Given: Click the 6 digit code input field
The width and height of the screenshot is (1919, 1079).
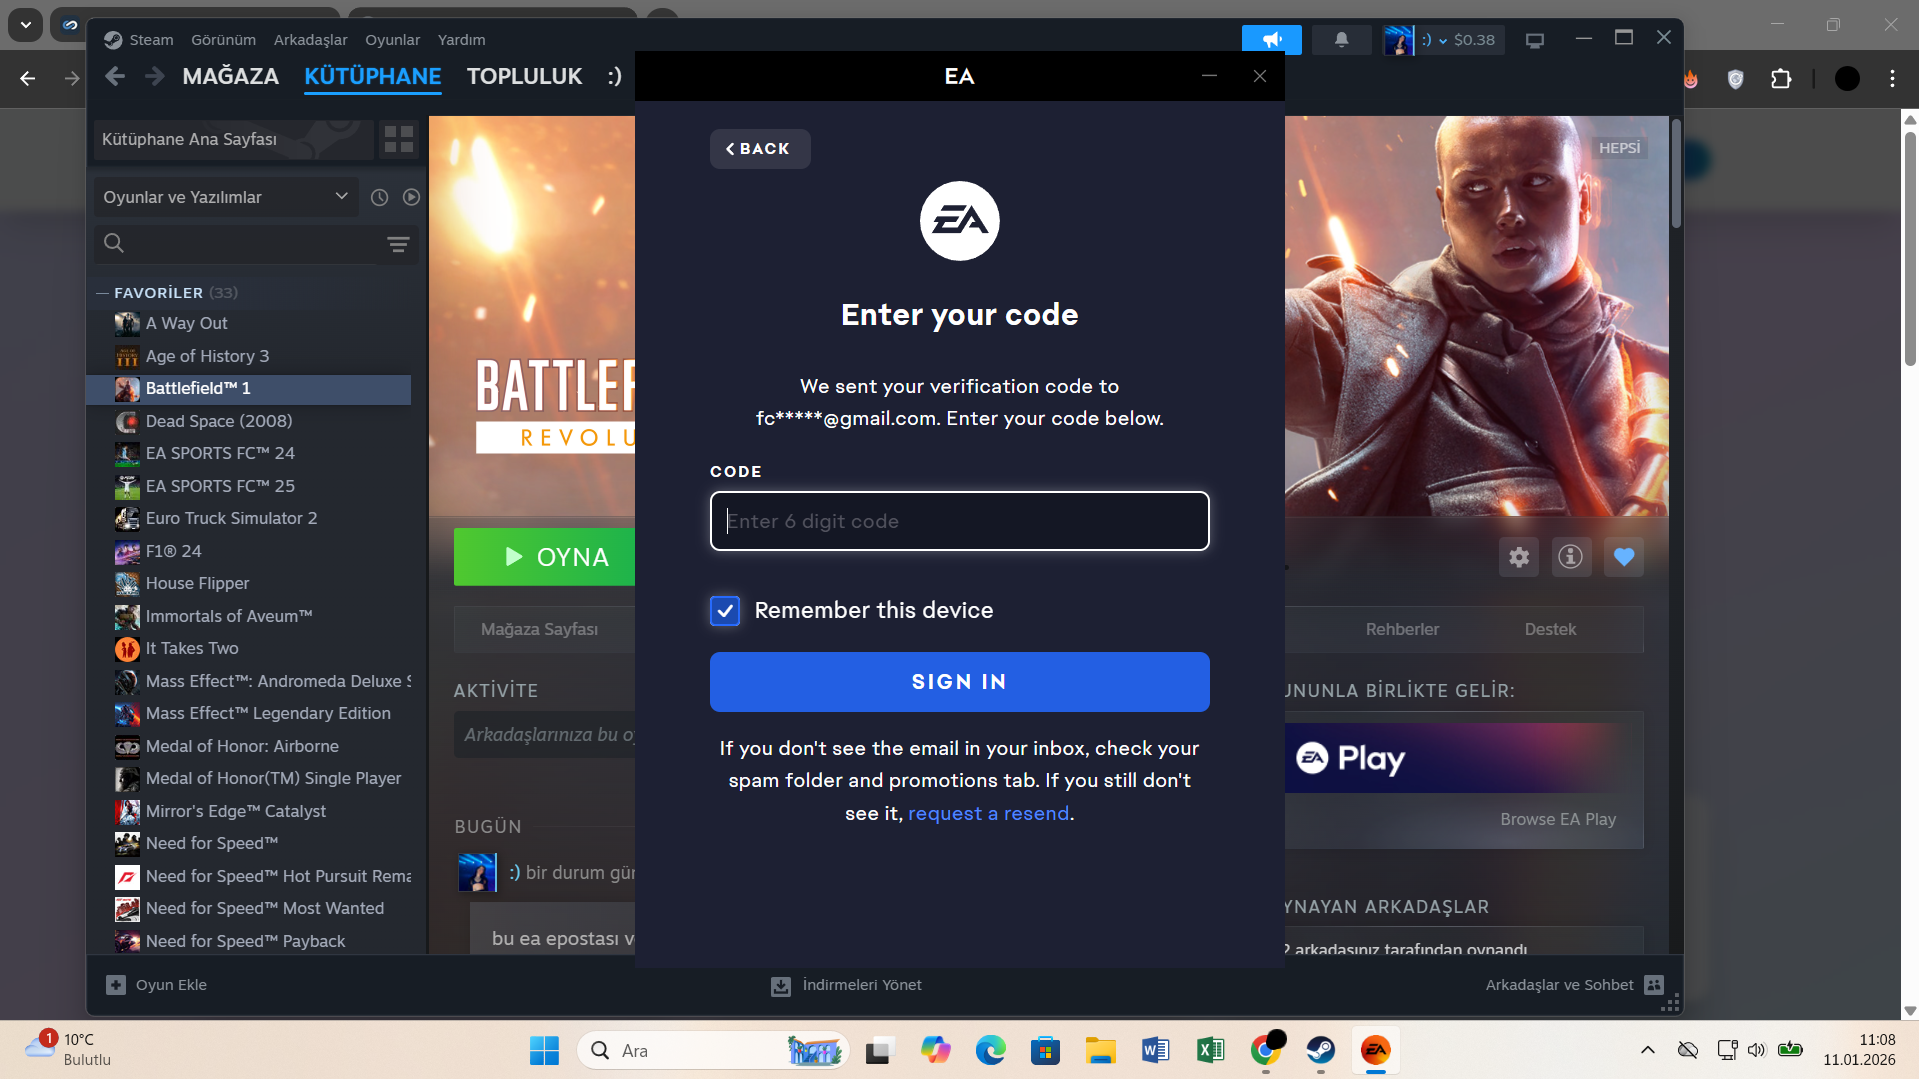Looking at the screenshot, I should tap(959, 521).
